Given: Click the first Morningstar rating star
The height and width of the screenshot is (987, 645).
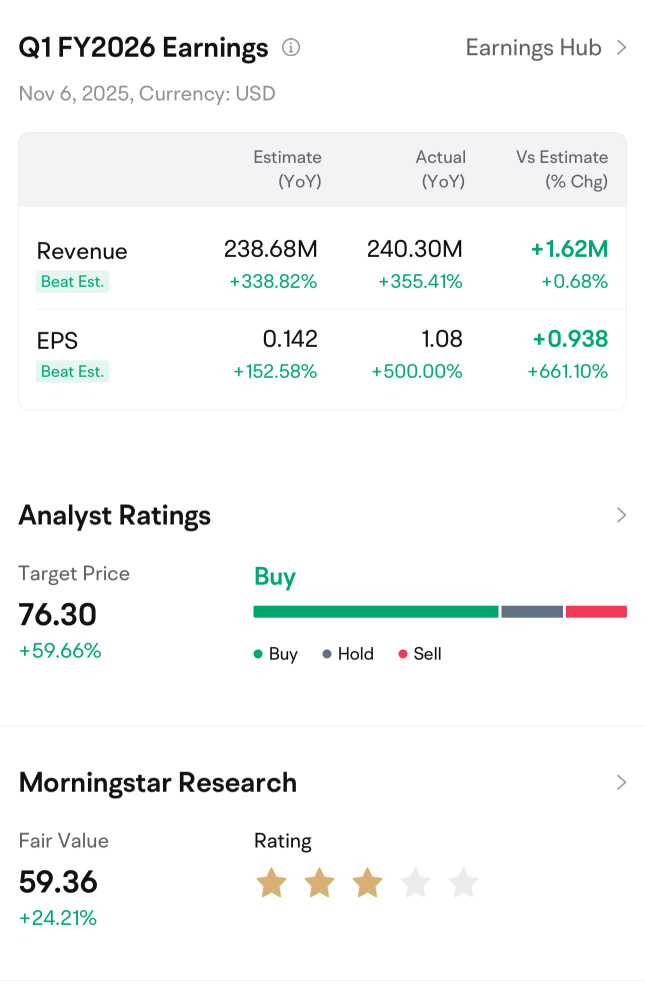Looking at the screenshot, I should click(x=271, y=883).
